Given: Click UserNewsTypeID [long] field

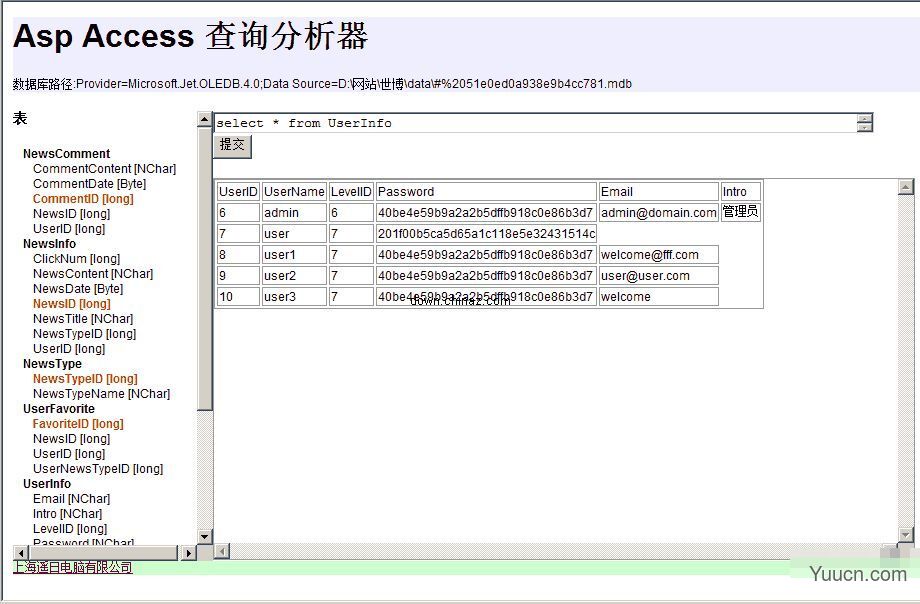Looking at the screenshot, I should (x=98, y=469).
